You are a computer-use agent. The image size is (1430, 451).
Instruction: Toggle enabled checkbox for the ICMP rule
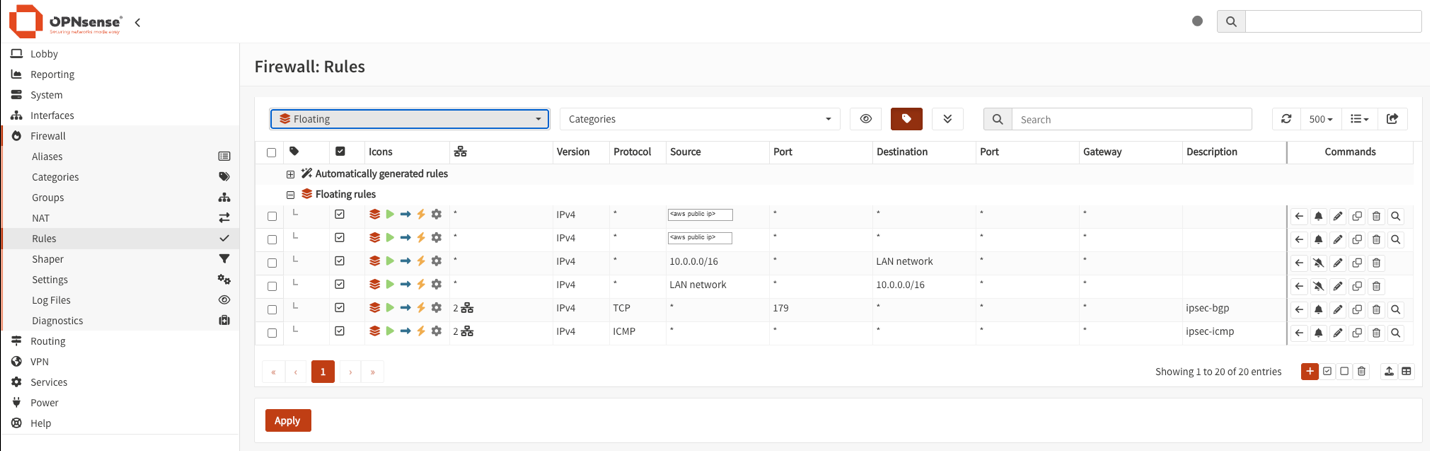tap(340, 331)
